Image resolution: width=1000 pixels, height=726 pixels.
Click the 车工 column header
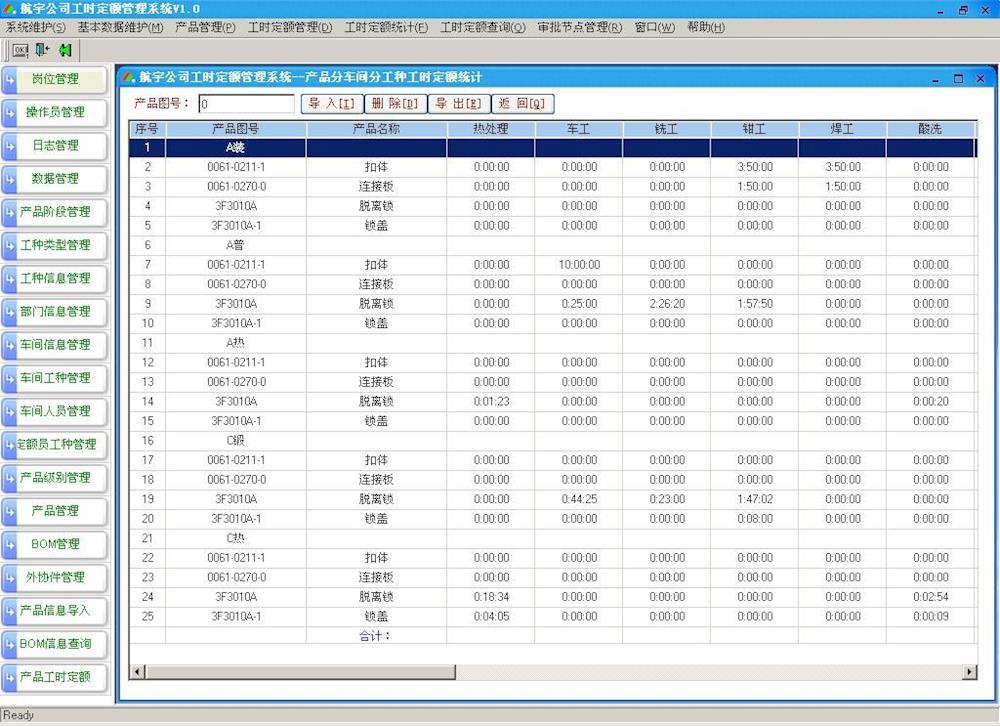pyautogui.click(x=579, y=129)
